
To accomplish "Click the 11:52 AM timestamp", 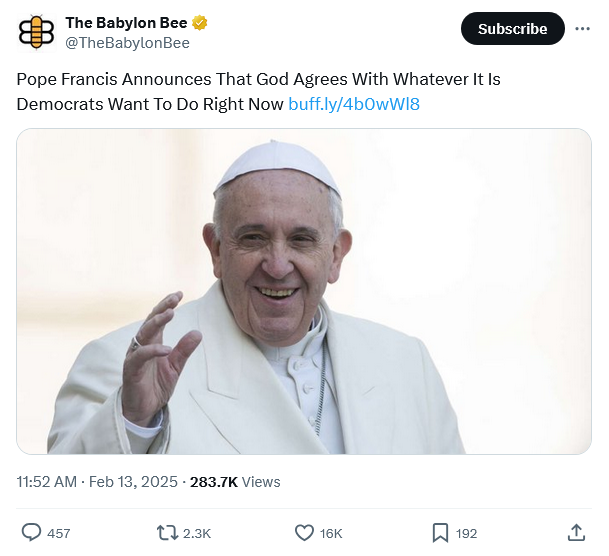I will pos(46,481).
